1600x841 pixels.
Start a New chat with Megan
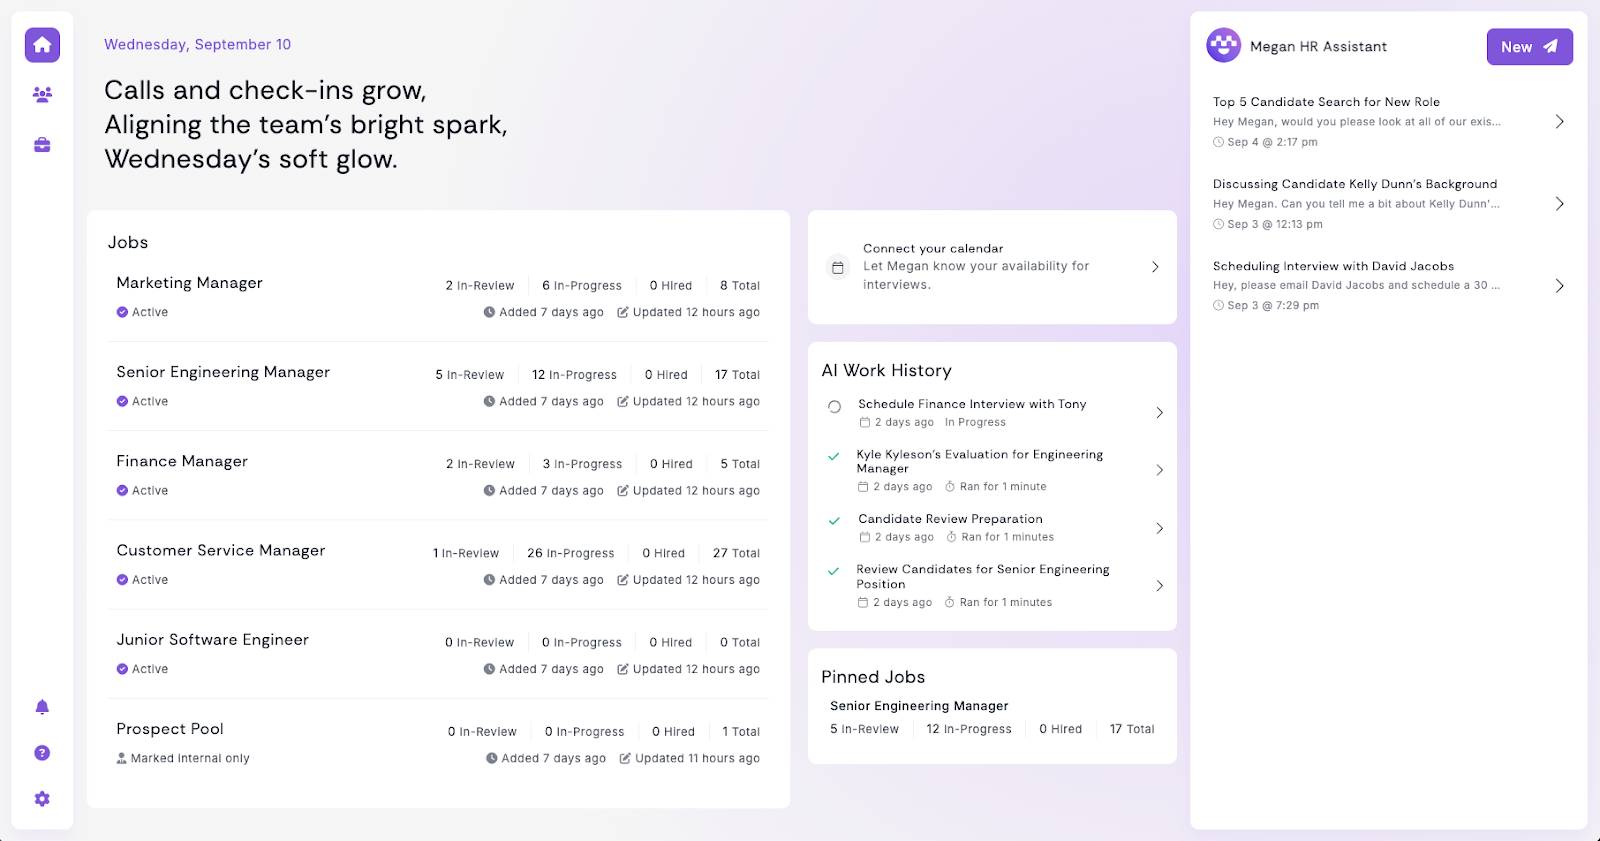click(1529, 47)
